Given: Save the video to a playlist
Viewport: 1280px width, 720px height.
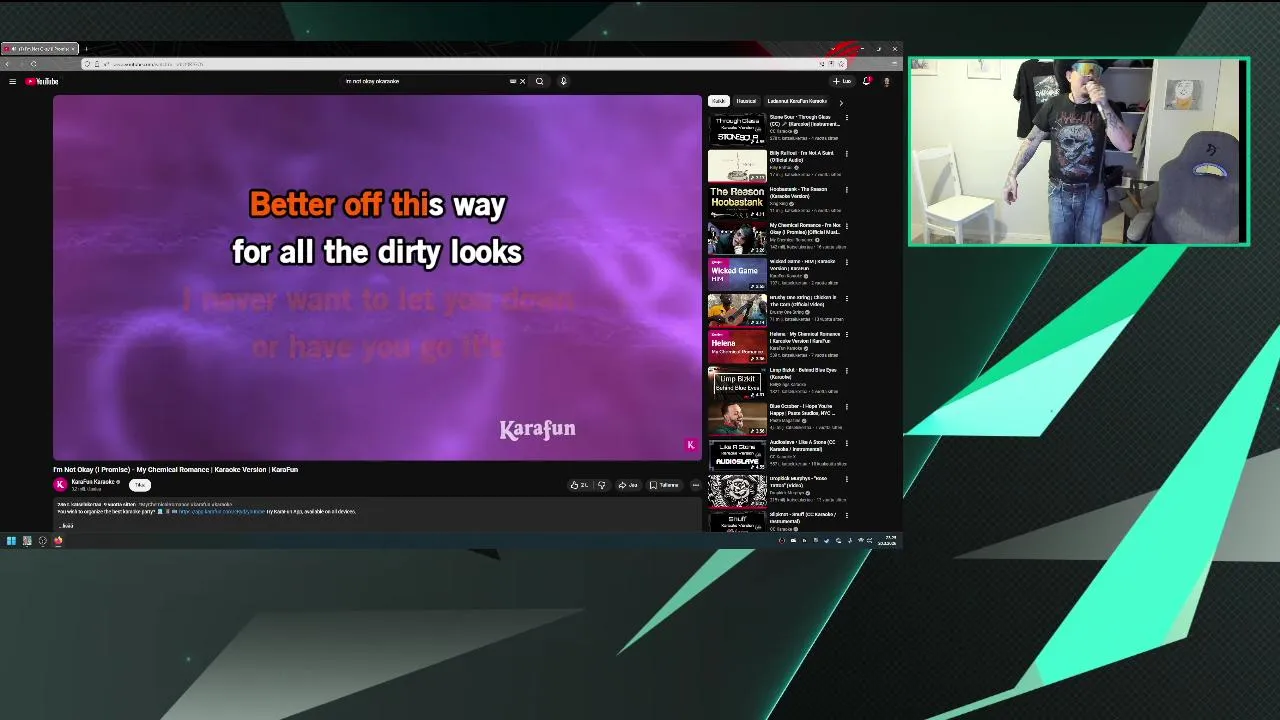Looking at the screenshot, I should 664,485.
